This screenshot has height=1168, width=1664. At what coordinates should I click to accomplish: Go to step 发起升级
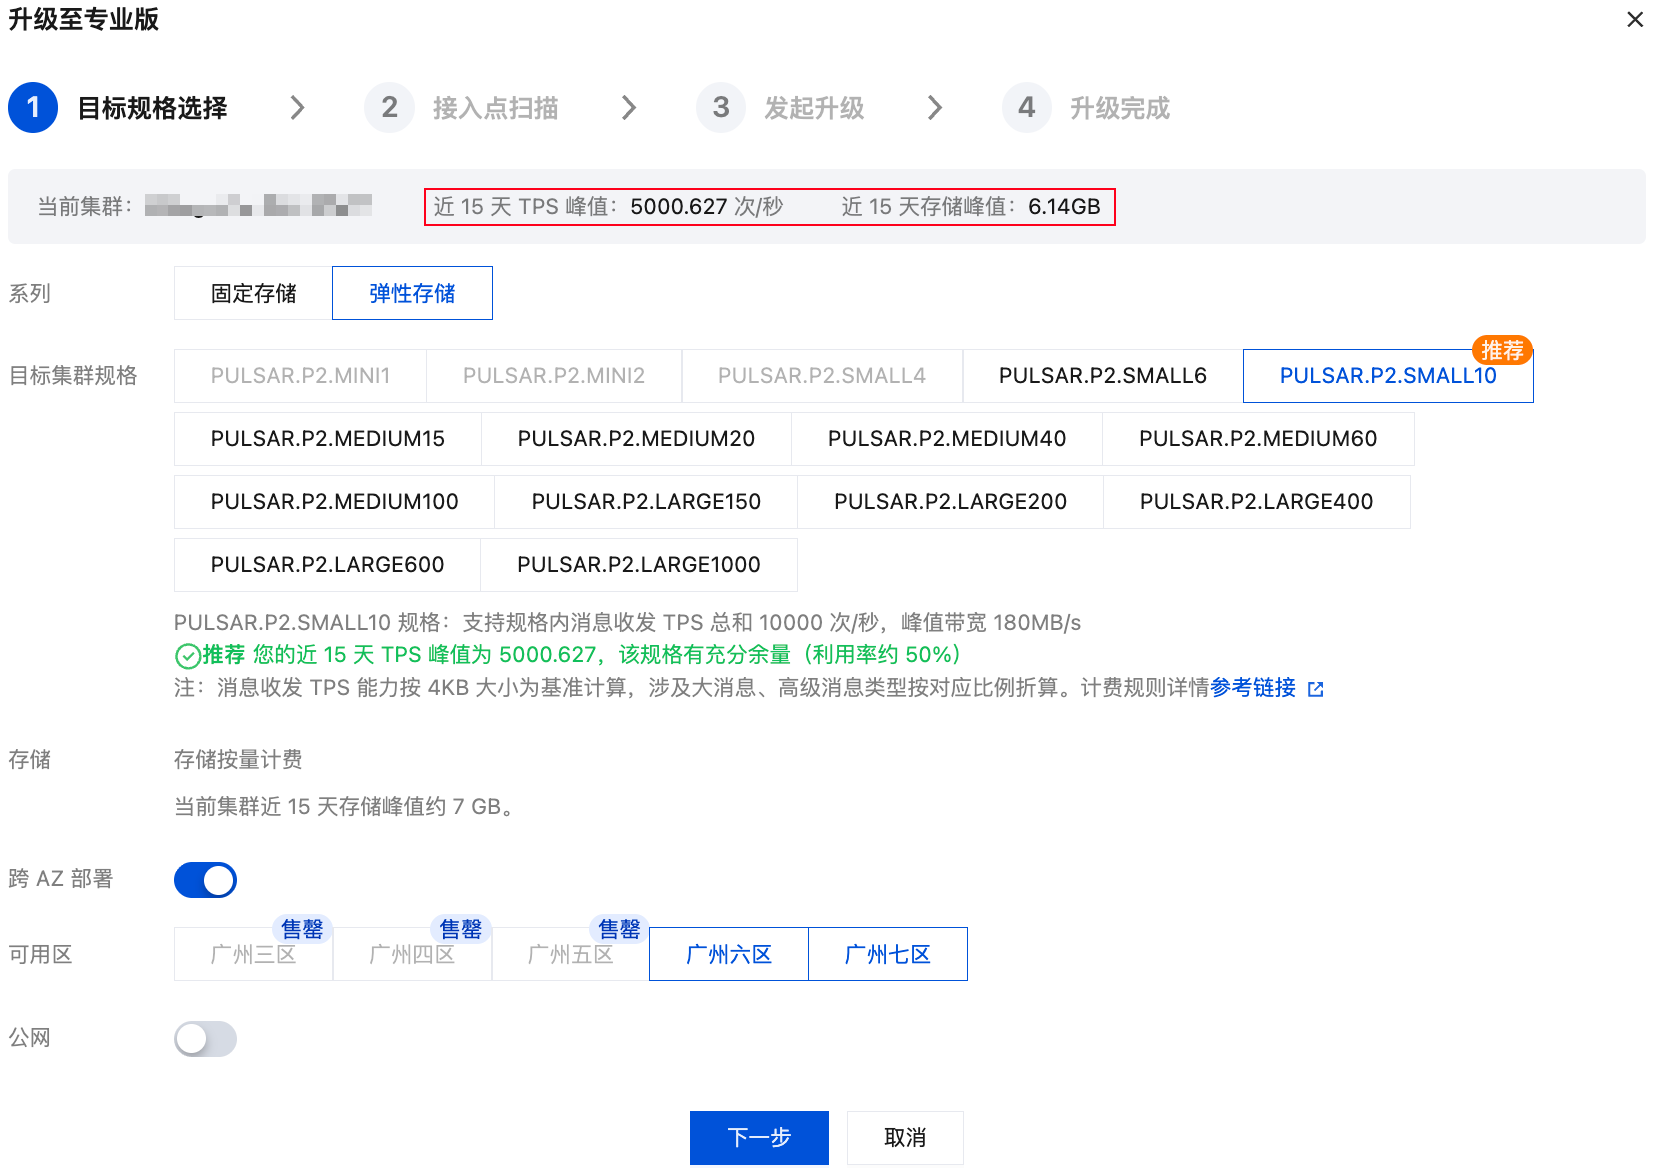click(x=814, y=108)
